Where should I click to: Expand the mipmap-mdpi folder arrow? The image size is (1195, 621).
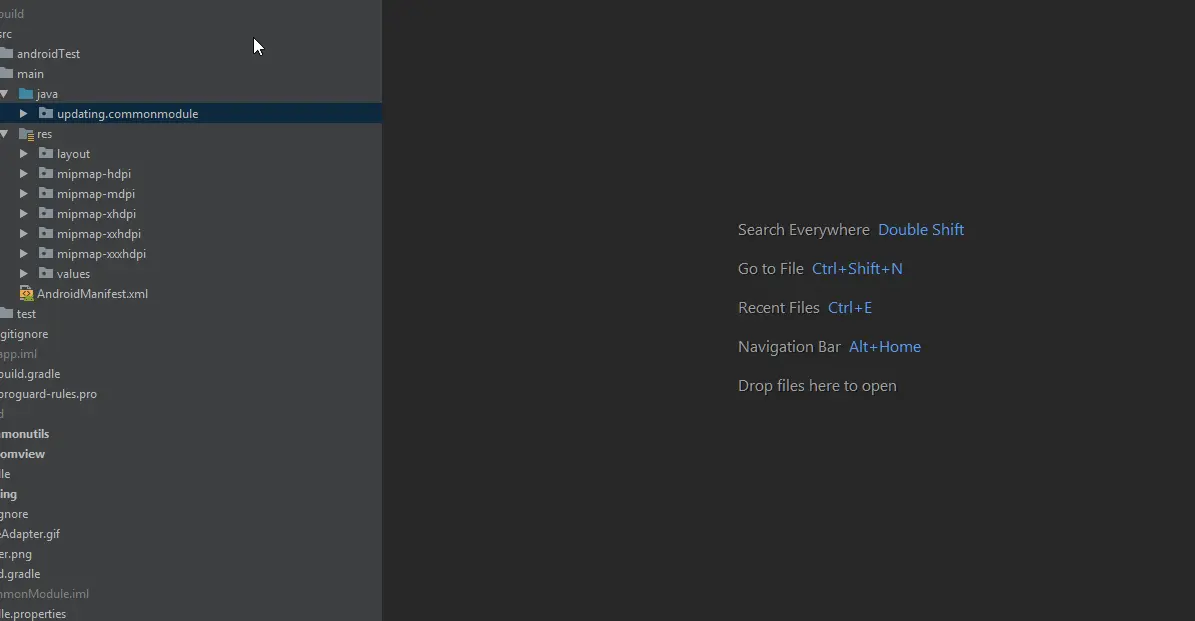[24, 194]
